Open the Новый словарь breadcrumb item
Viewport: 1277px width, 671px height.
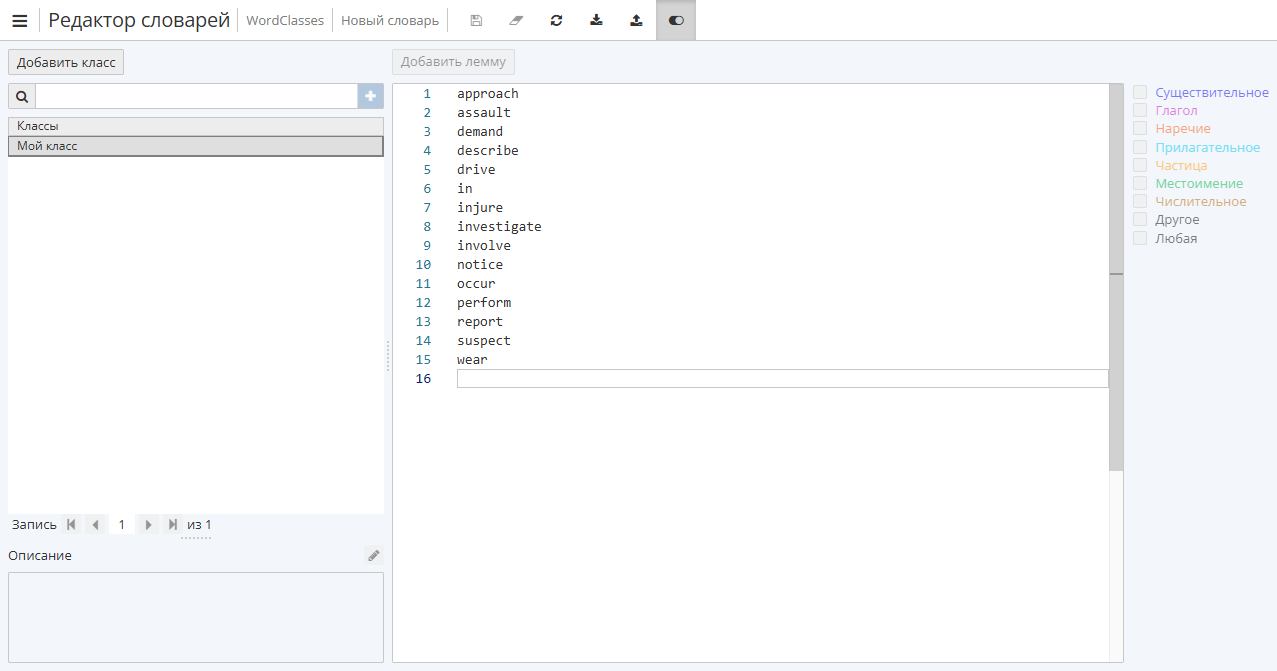pos(390,20)
